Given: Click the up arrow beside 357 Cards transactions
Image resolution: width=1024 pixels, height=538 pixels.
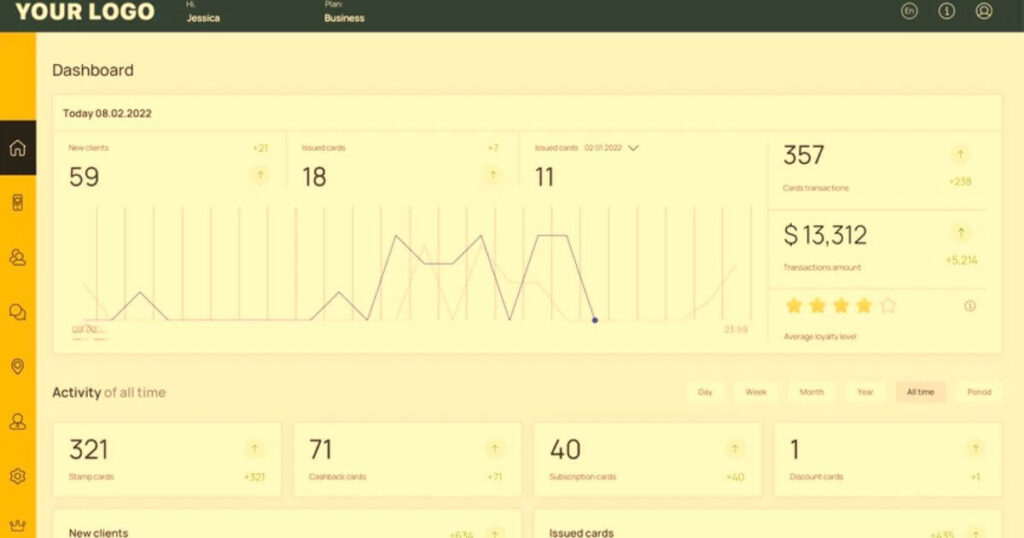Looking at the screenshot, I should [960, 155].
